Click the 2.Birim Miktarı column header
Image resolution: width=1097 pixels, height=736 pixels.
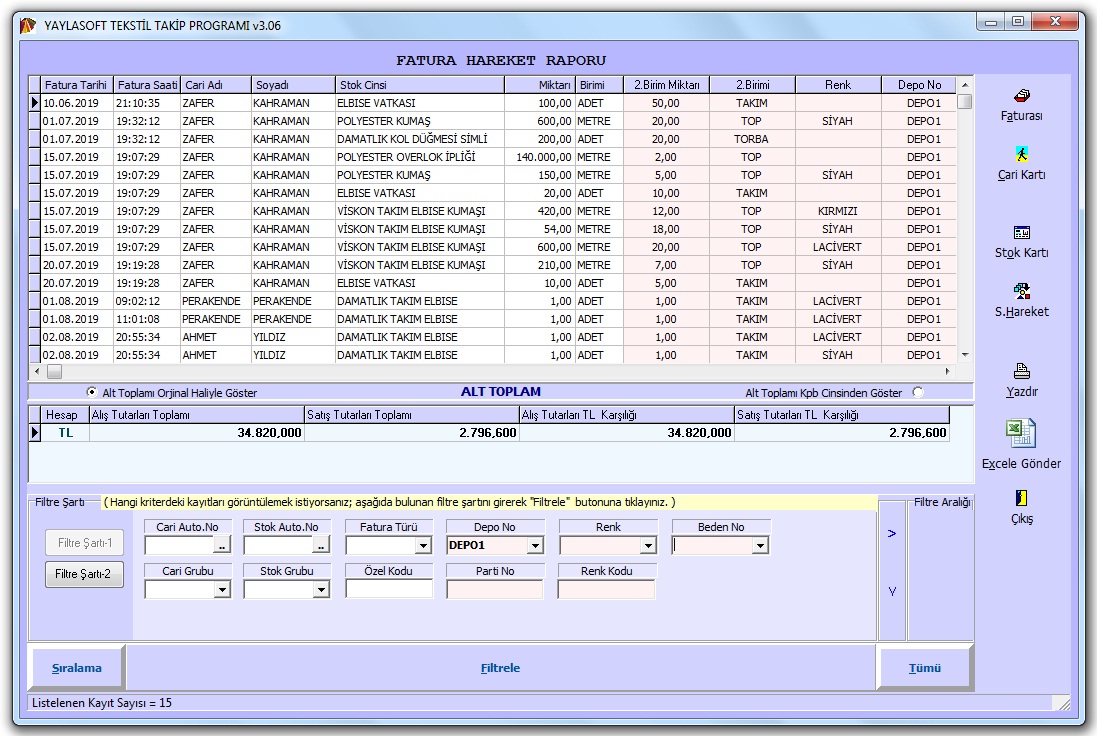[x=666, y=85]
